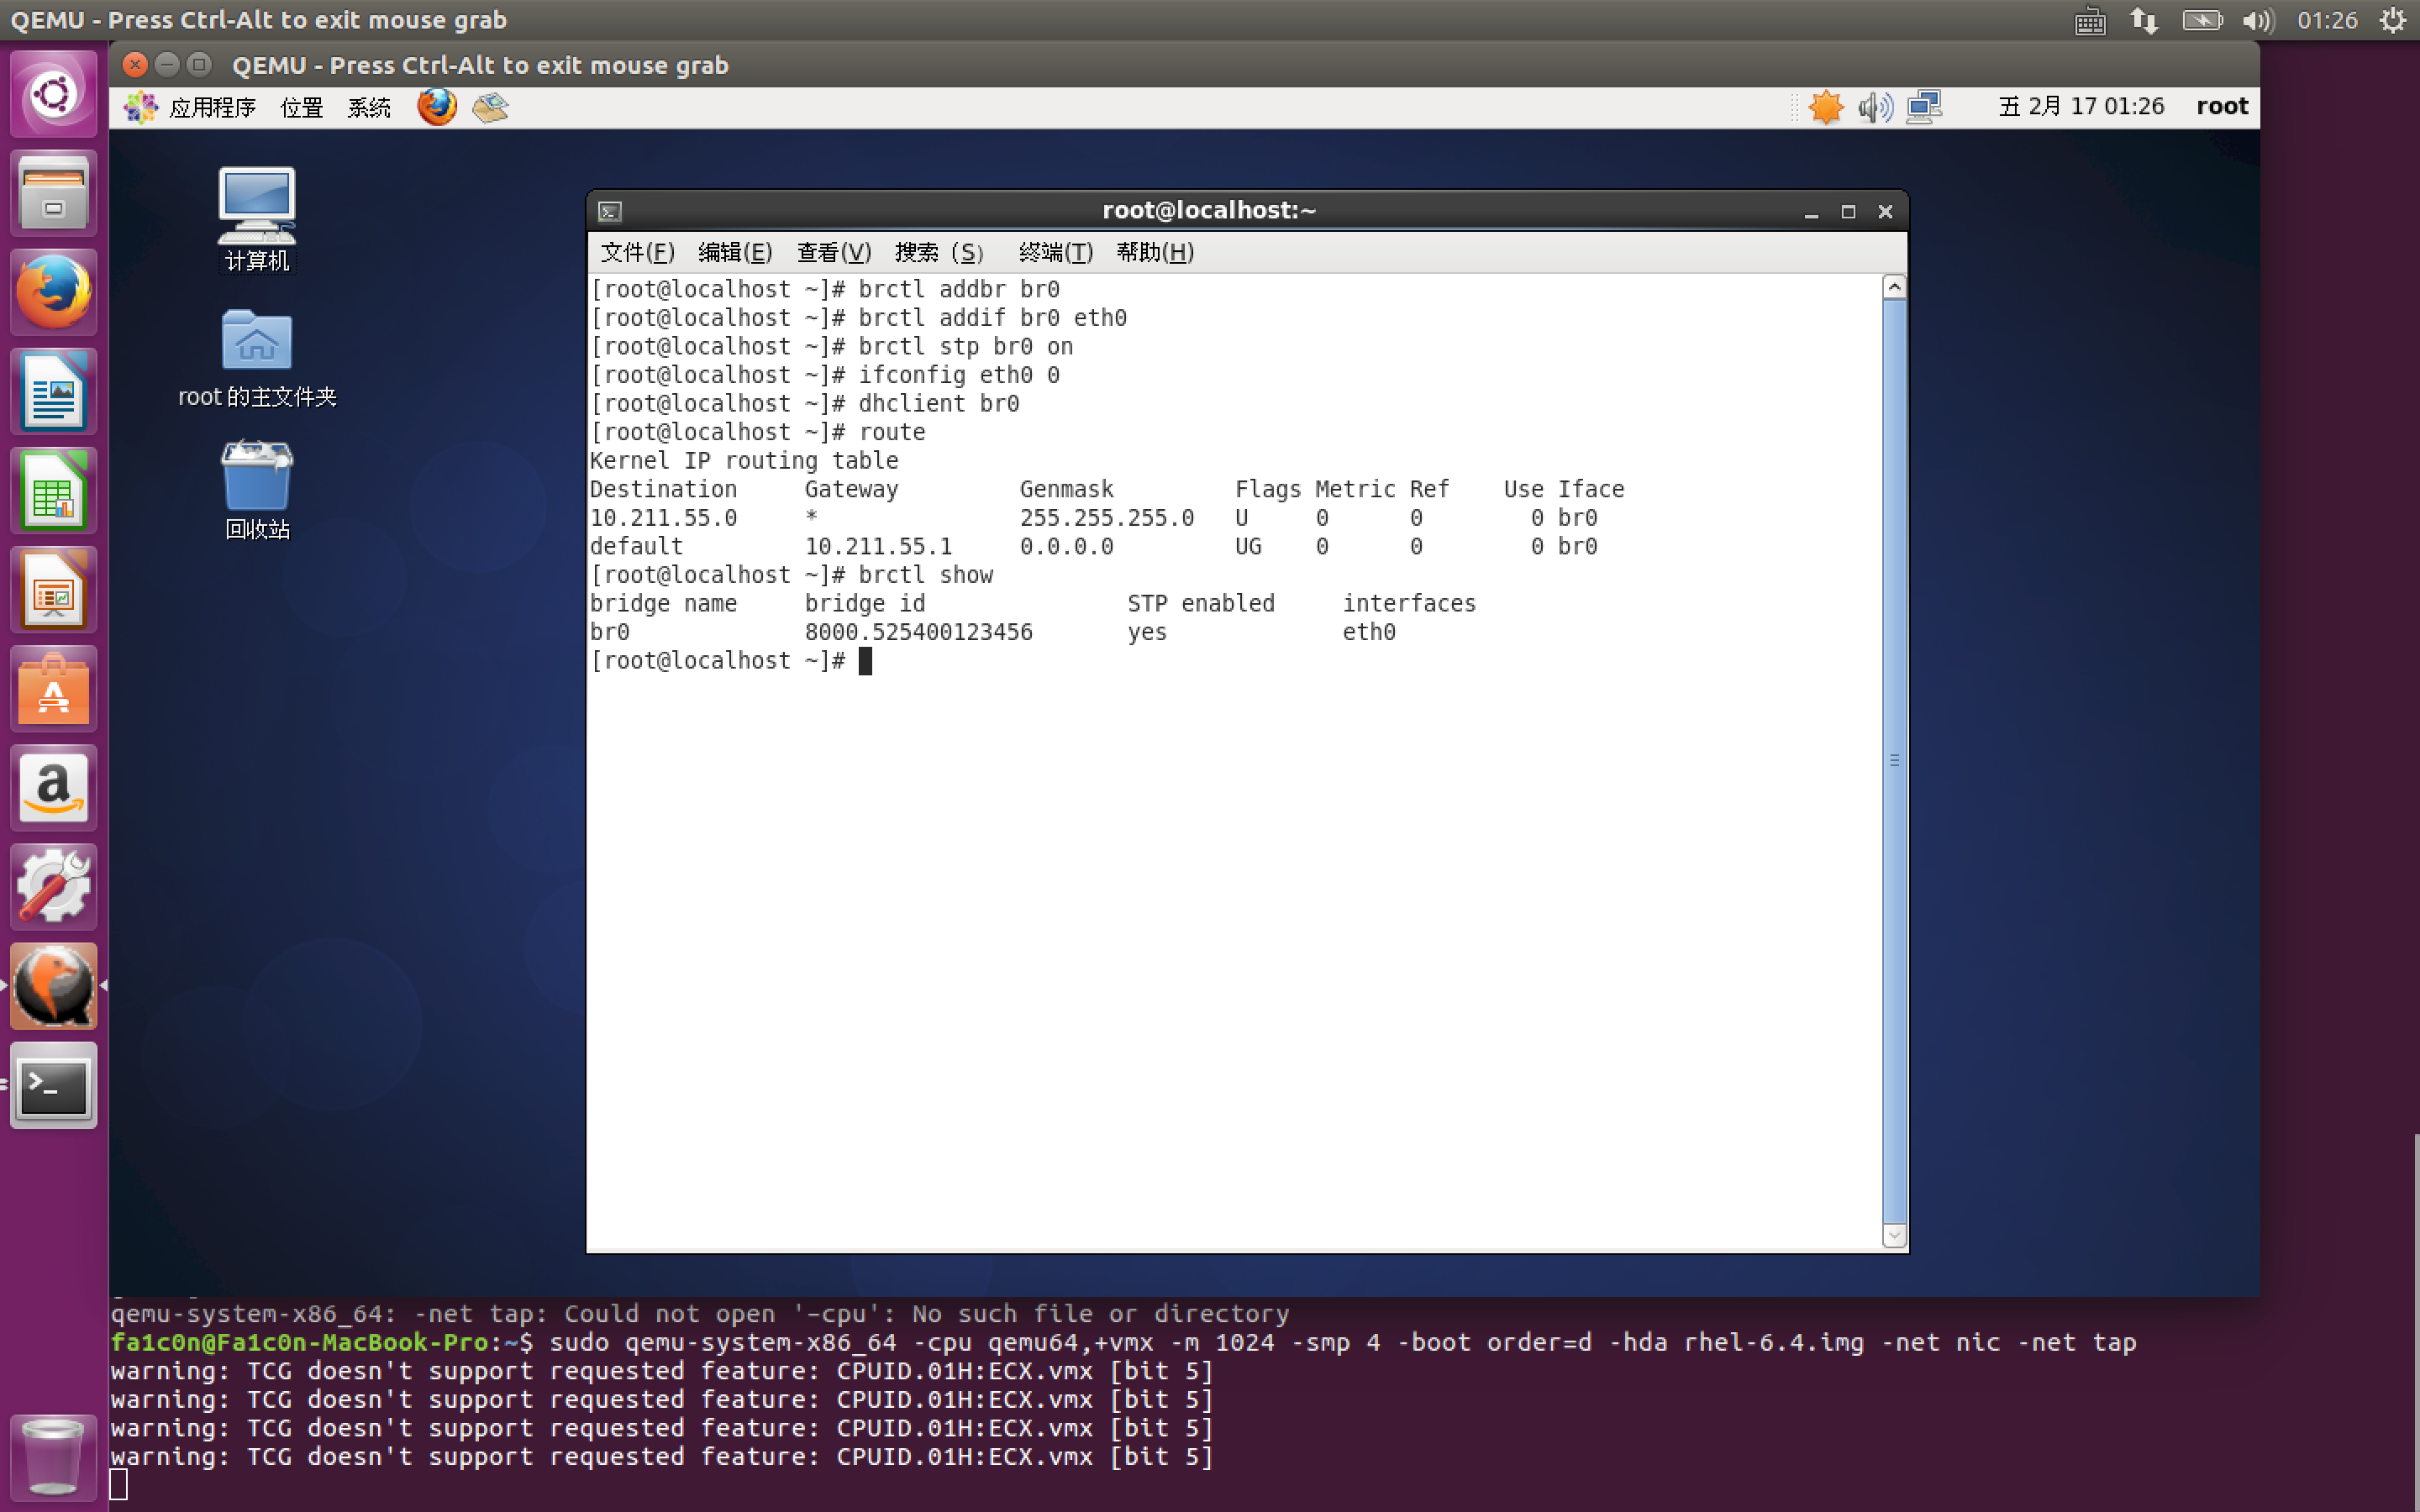Viewport: 2420px width, 1512px height.
Task: Launch LibreOffice Calc from Ubuntu dock
Action: 54,491
